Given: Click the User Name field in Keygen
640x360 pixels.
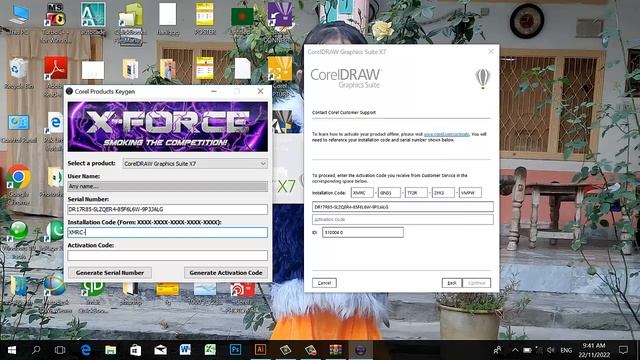Looking at the screenshot, I should tap(167, 186).
